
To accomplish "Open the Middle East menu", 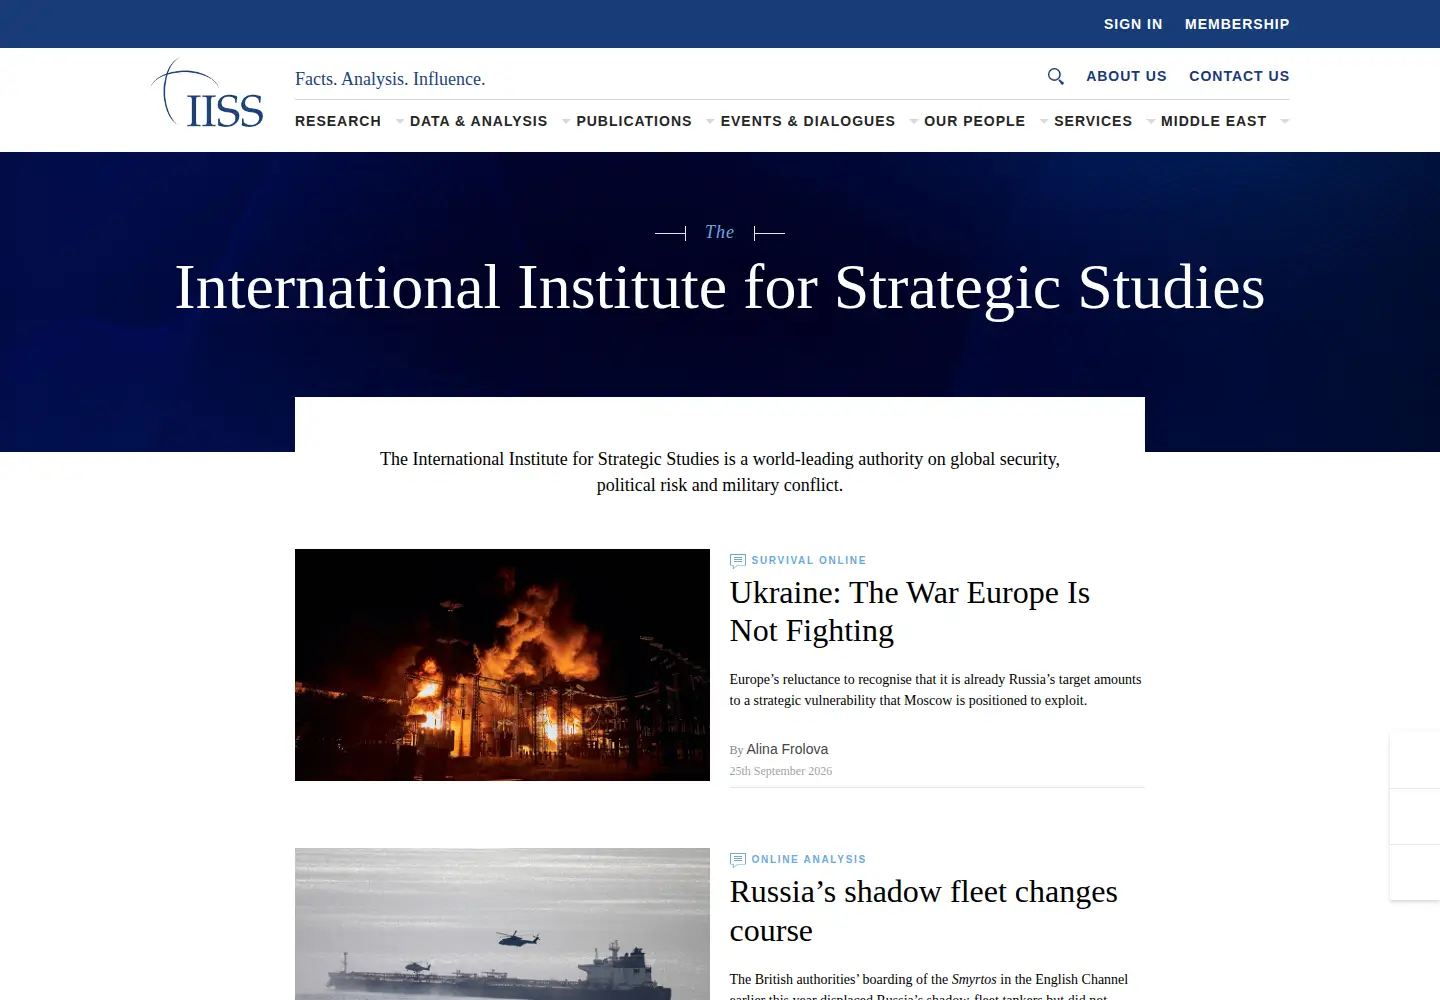I will pos(1214,121).
